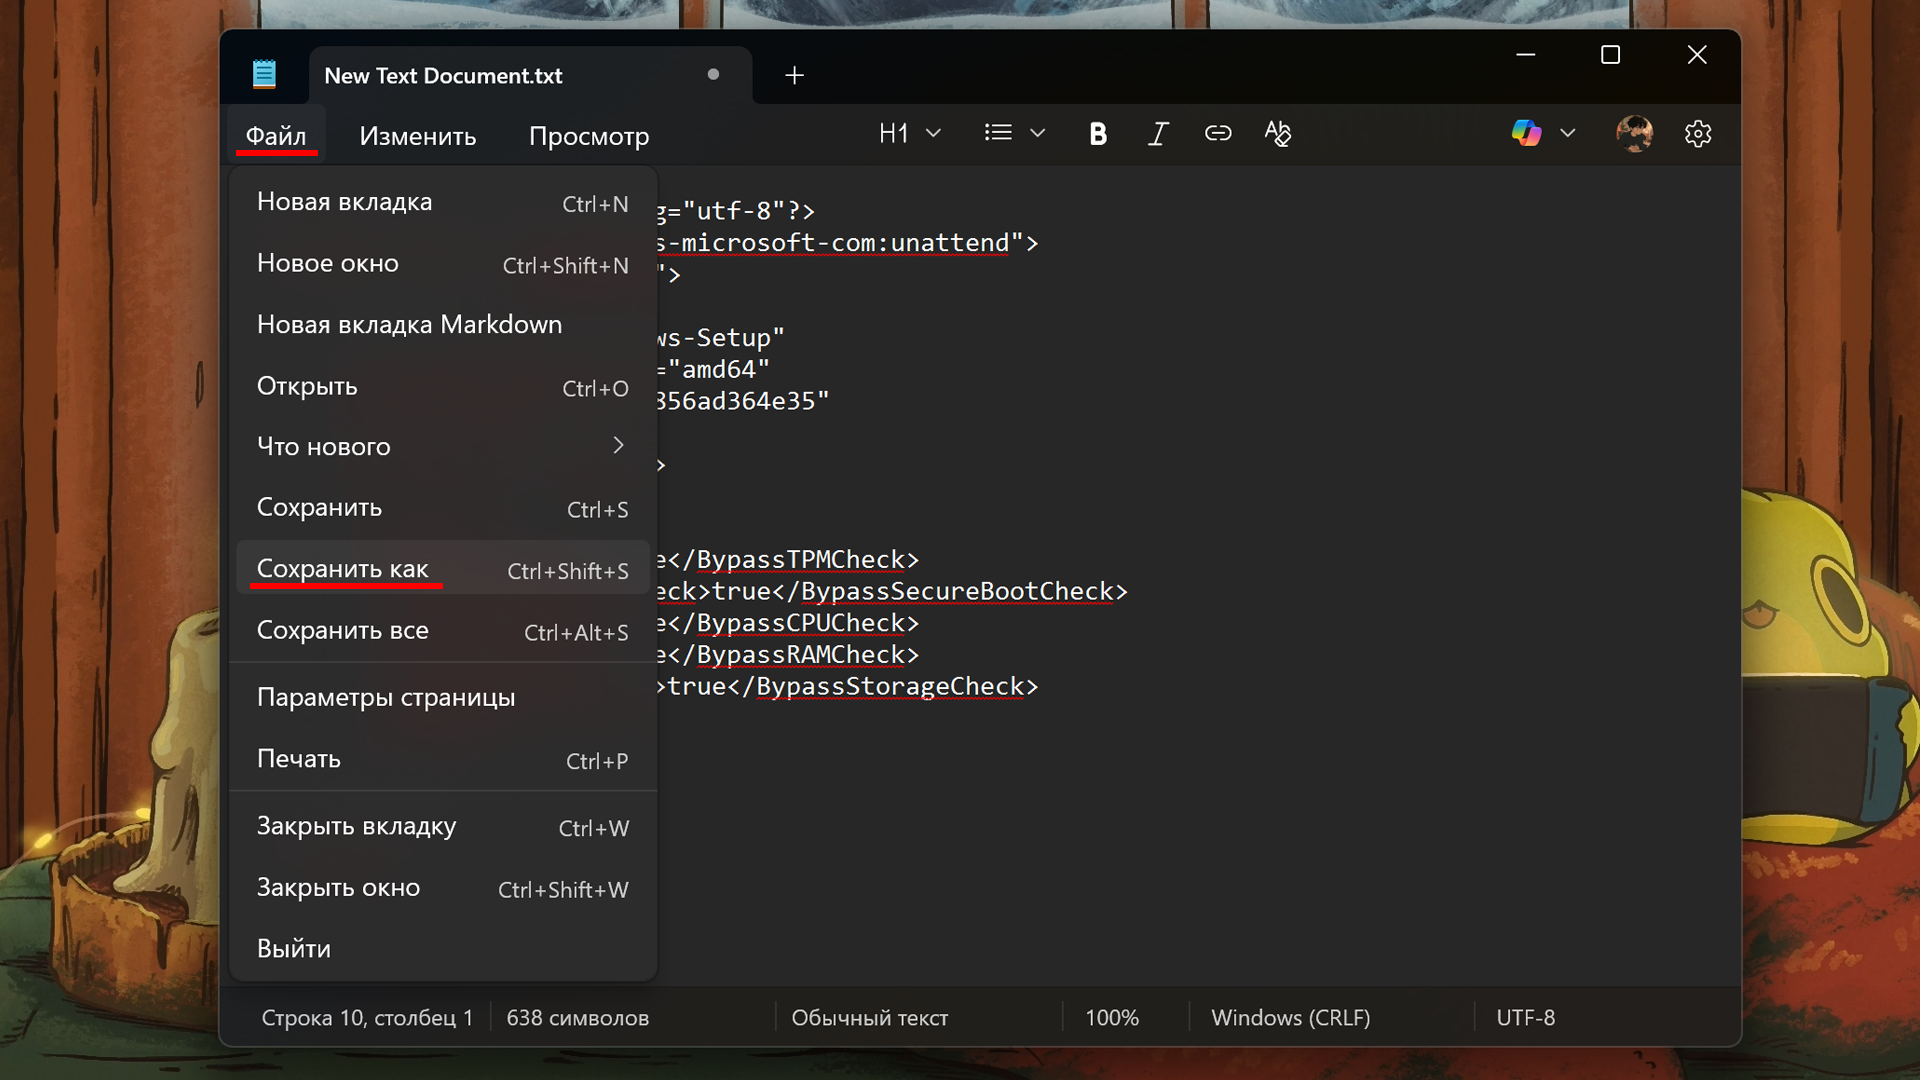This screenshot has height=1080, width=1920.
Task: Click Параметры страницы entry
Action: tap(386, 697)
